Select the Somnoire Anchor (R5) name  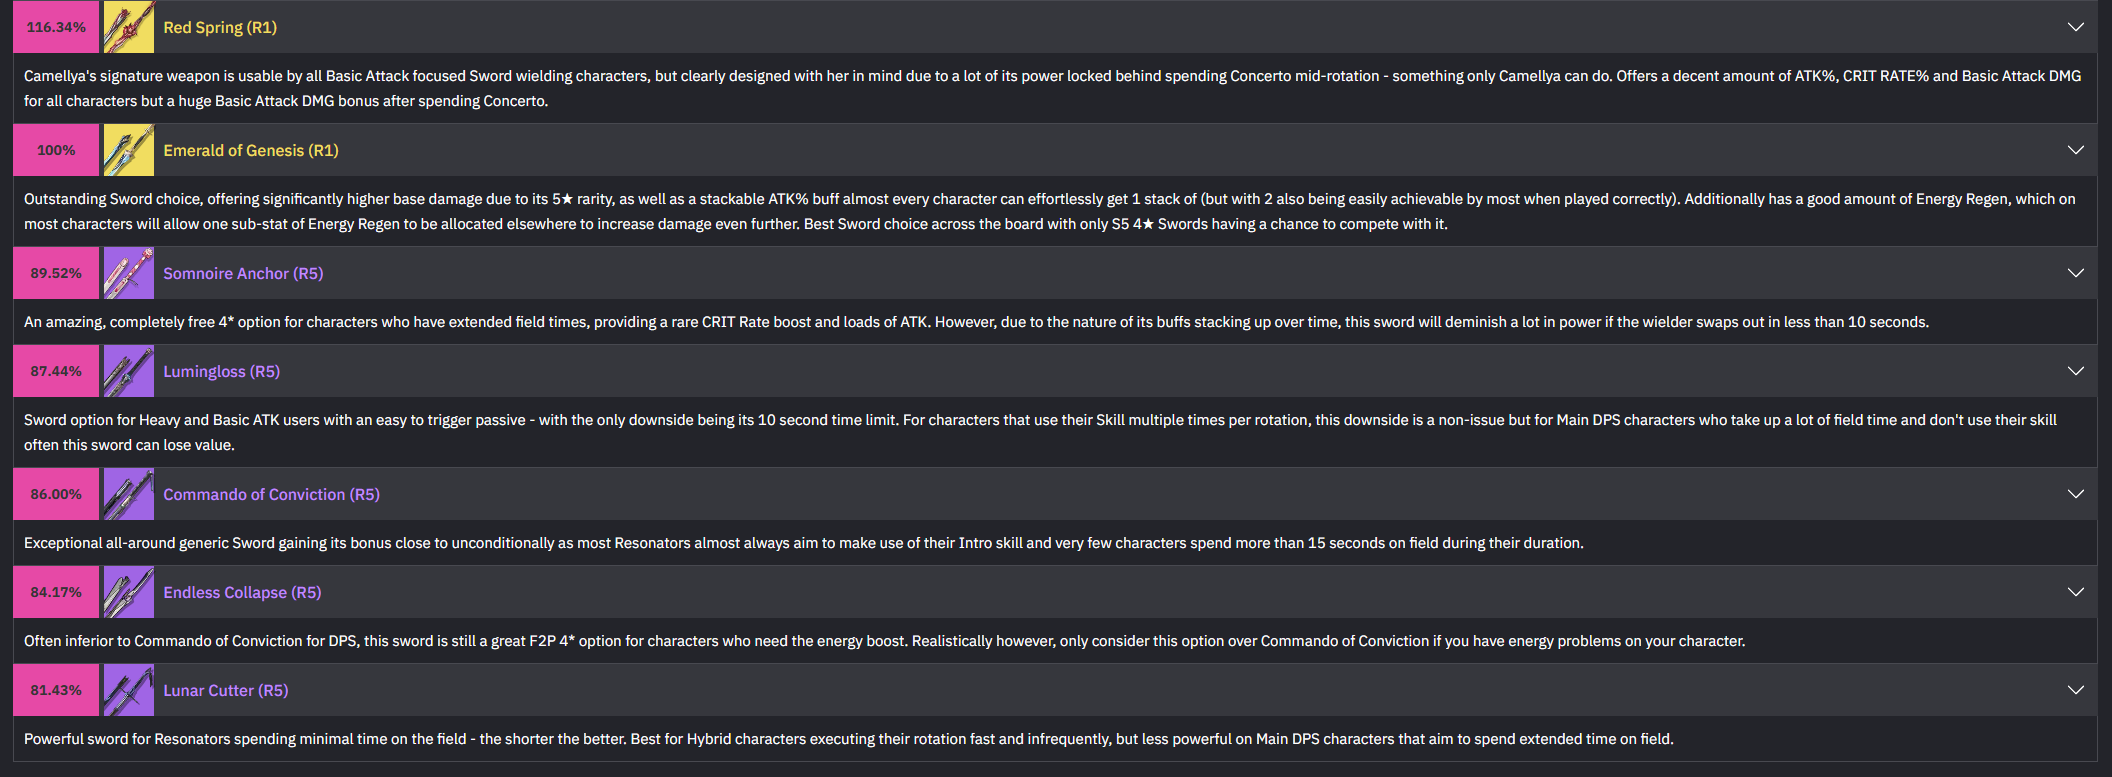[x=243, y=274]
